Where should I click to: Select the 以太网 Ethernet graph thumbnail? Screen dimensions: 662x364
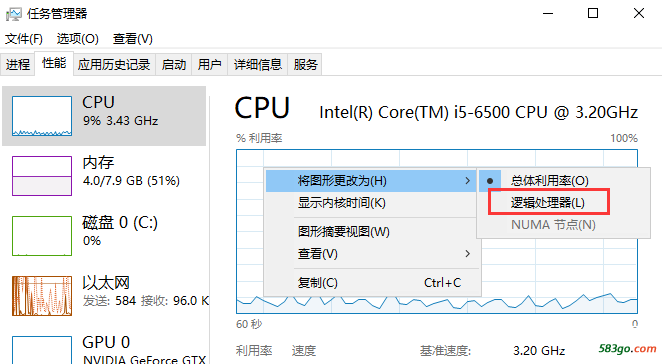[x=42, y=296]
